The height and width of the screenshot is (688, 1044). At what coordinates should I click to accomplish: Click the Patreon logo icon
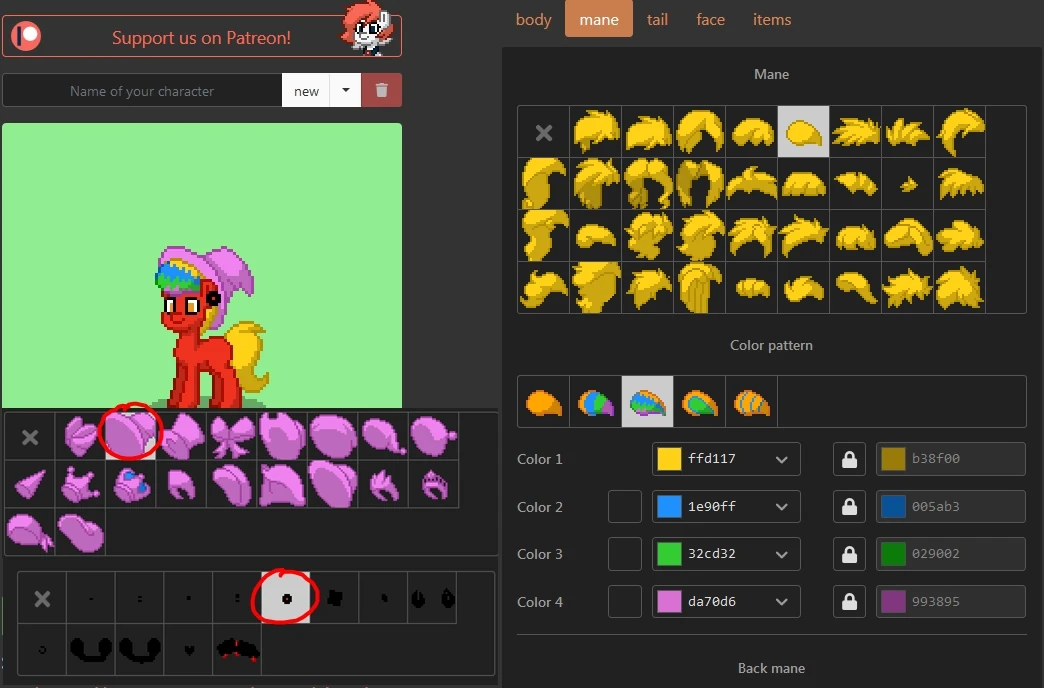coord(26,36)
